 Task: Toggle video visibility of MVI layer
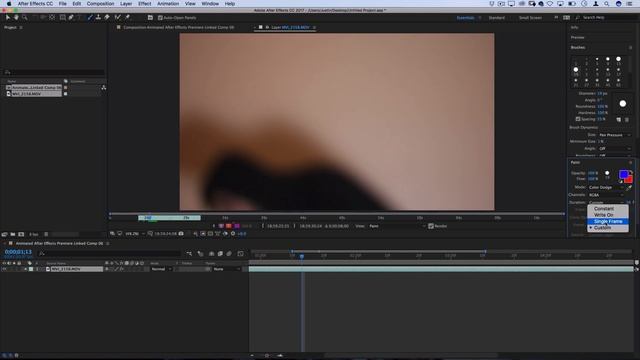pos(4,269)
